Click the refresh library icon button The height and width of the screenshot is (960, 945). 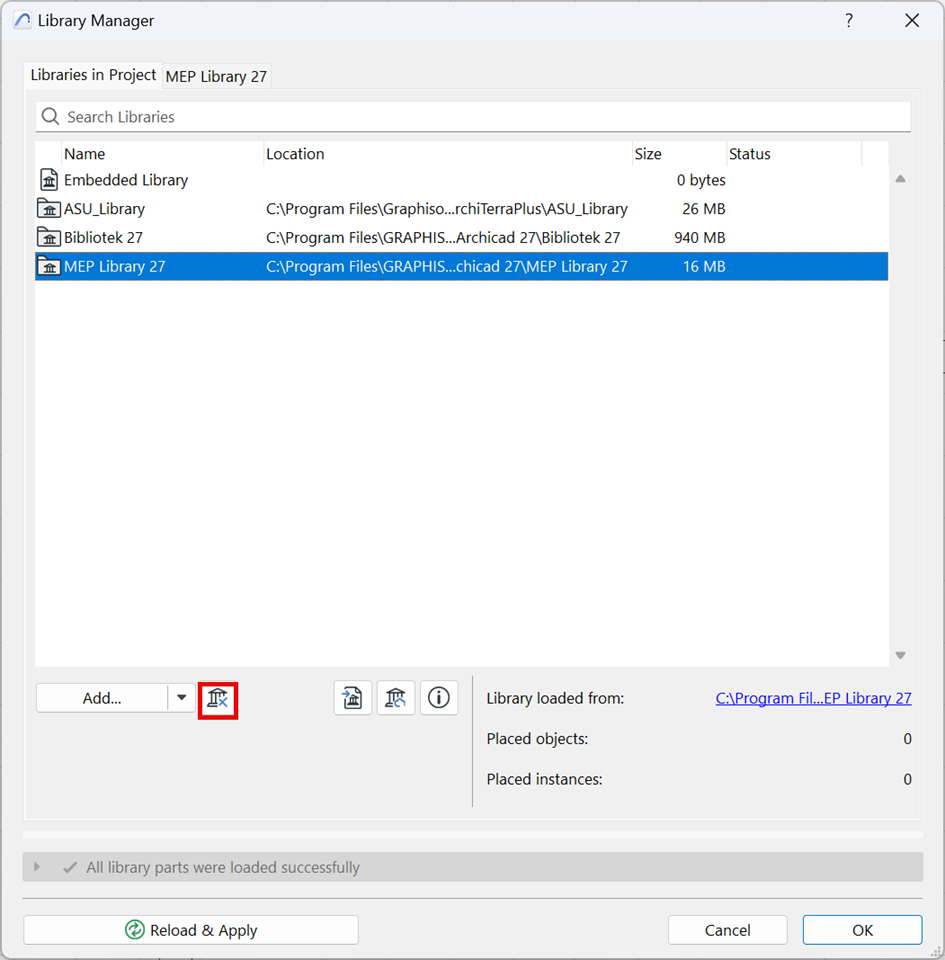[395, 698]
